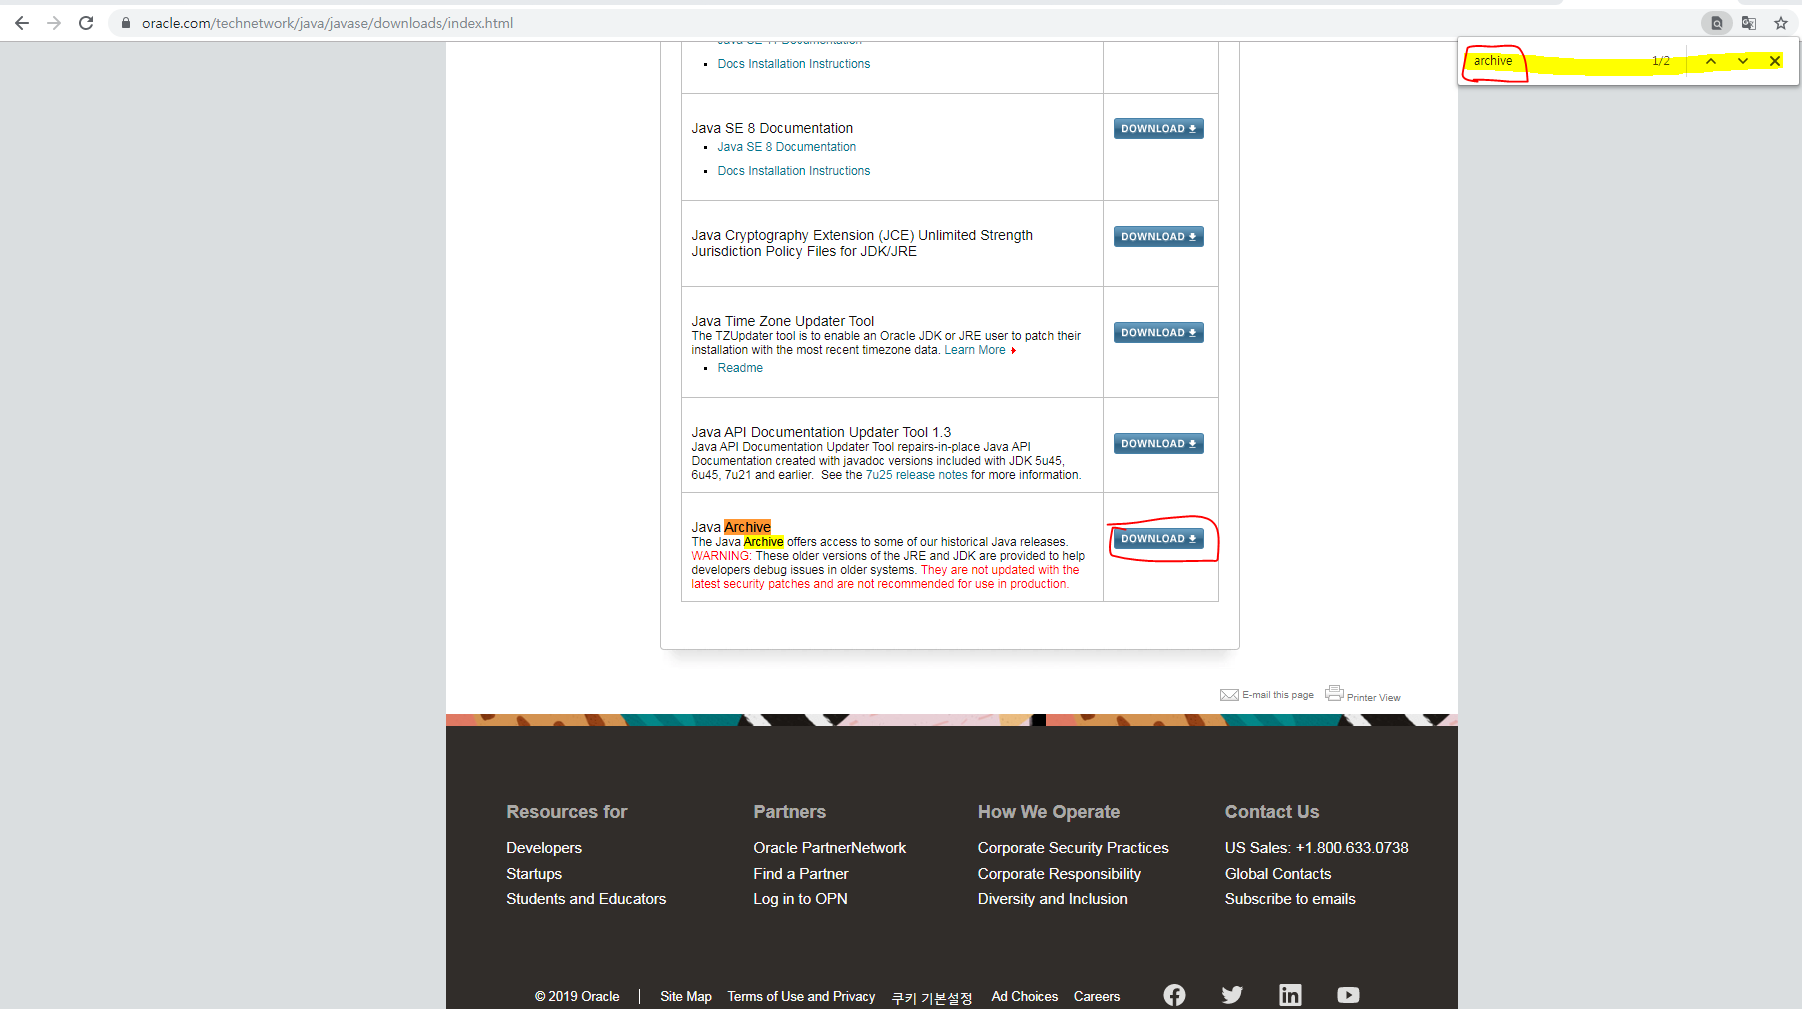
Task: Open Diversity and Inclusion link
Action: click(x=1052, y=899)
